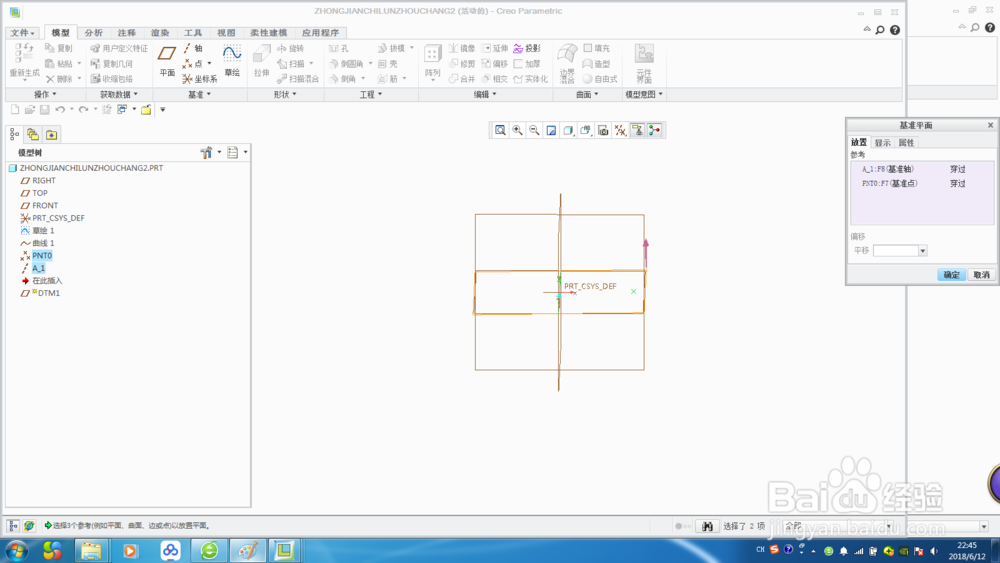Click the 重新生成 (Regenerate) icon
This screenshot has height=563, width=1000.
click(24, 62)
